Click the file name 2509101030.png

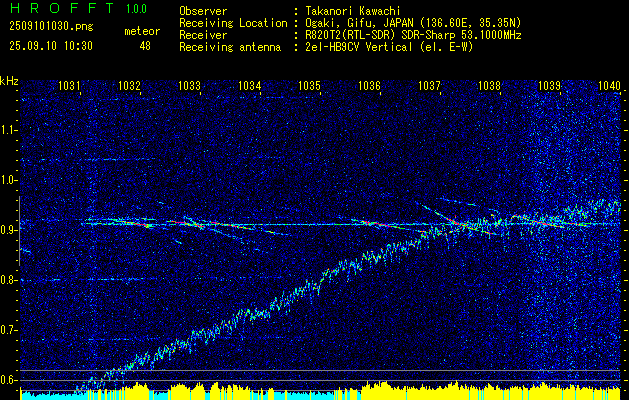tap(51, 27)
